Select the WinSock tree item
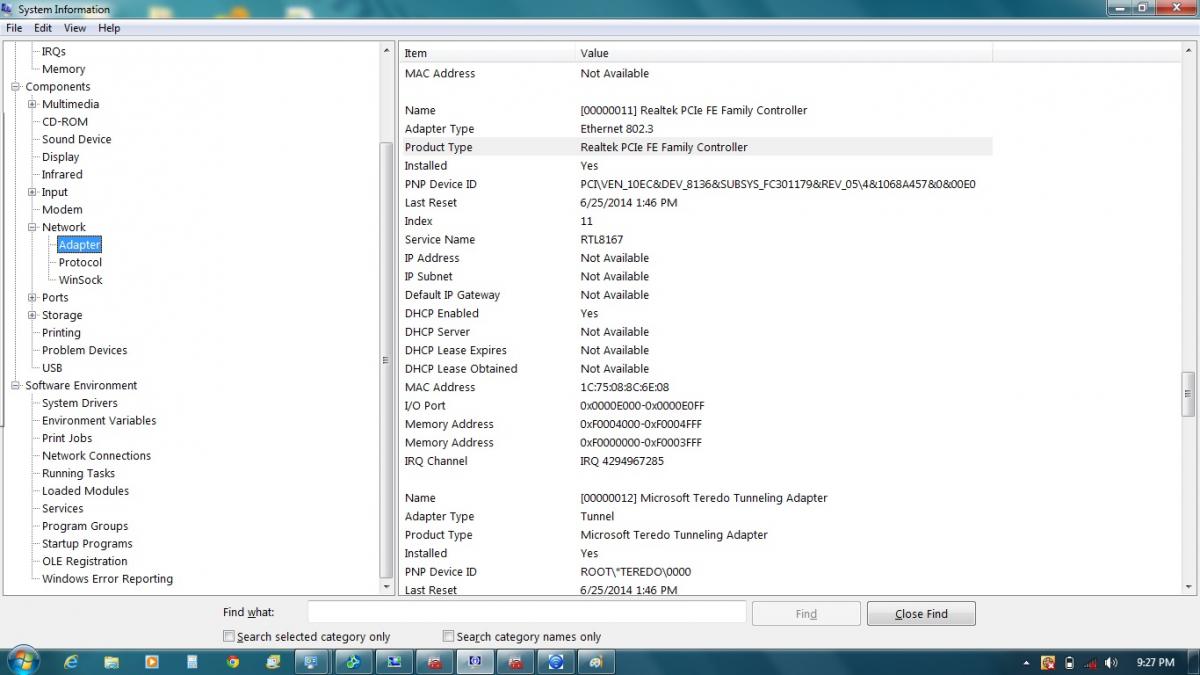This screenshot has height=675, width=1200. (x=80, y=280)
